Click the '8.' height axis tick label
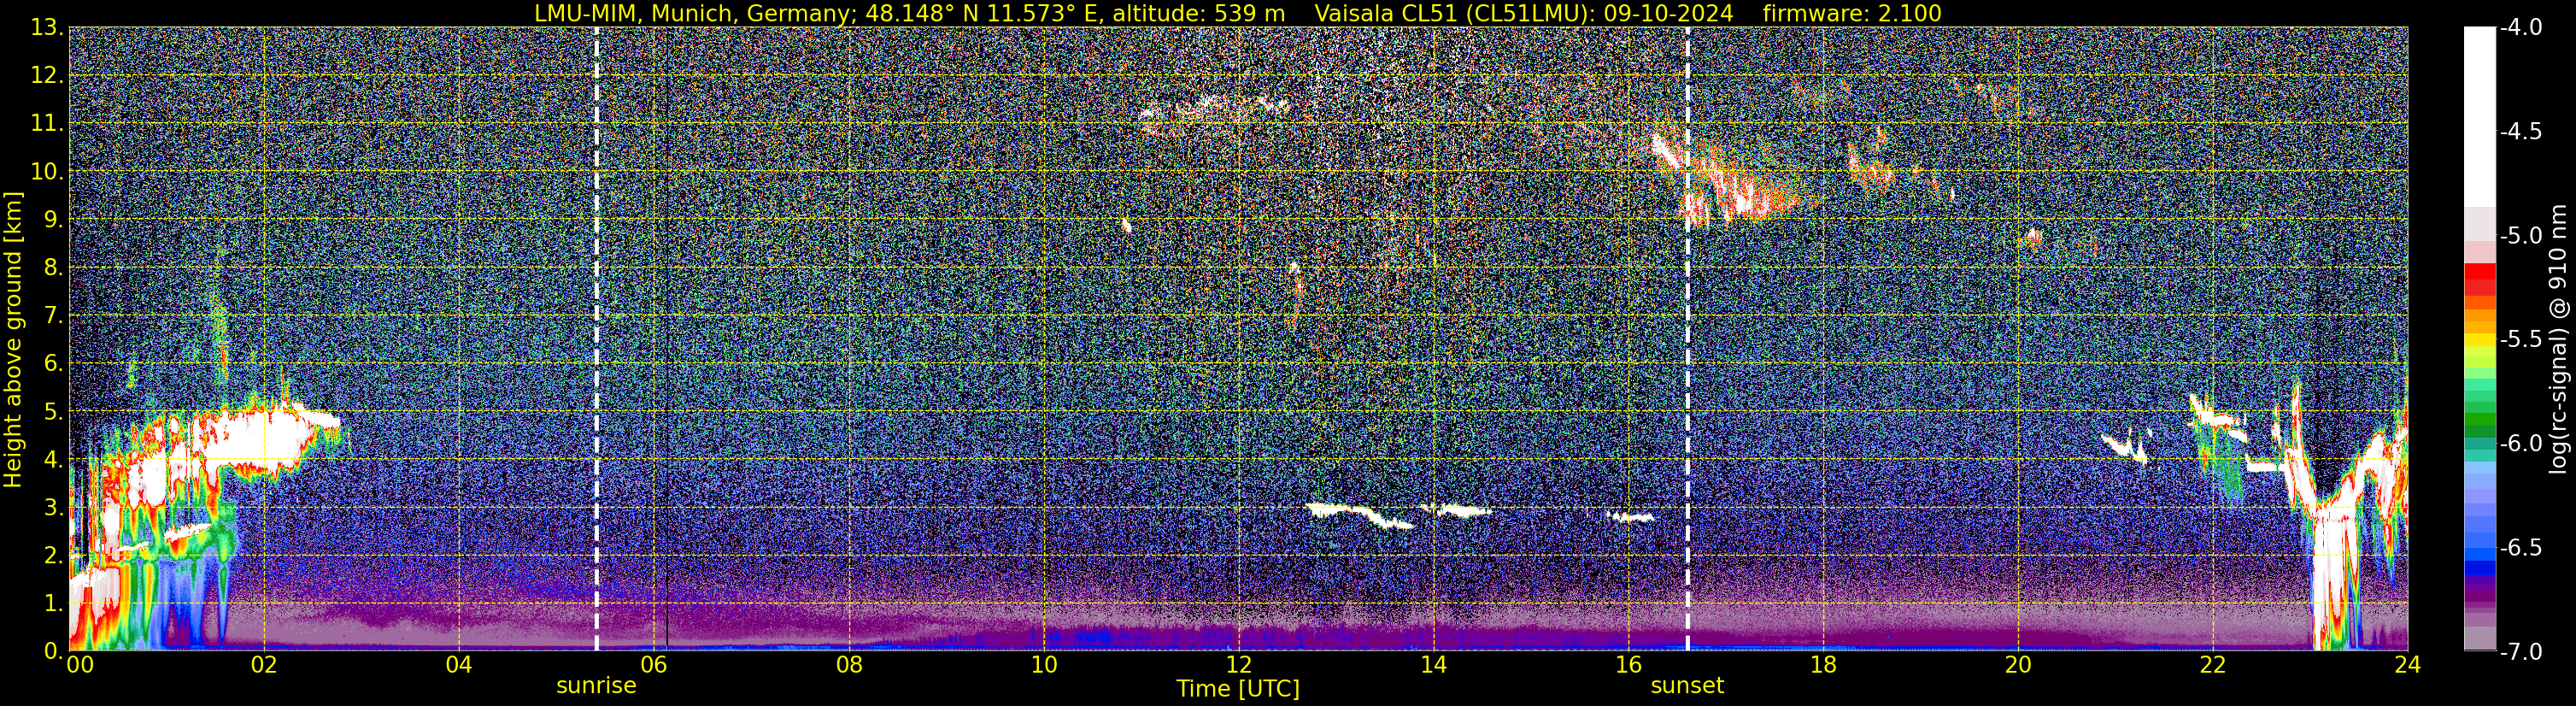This screenshot has height=706, width=2576. [53, 268]
